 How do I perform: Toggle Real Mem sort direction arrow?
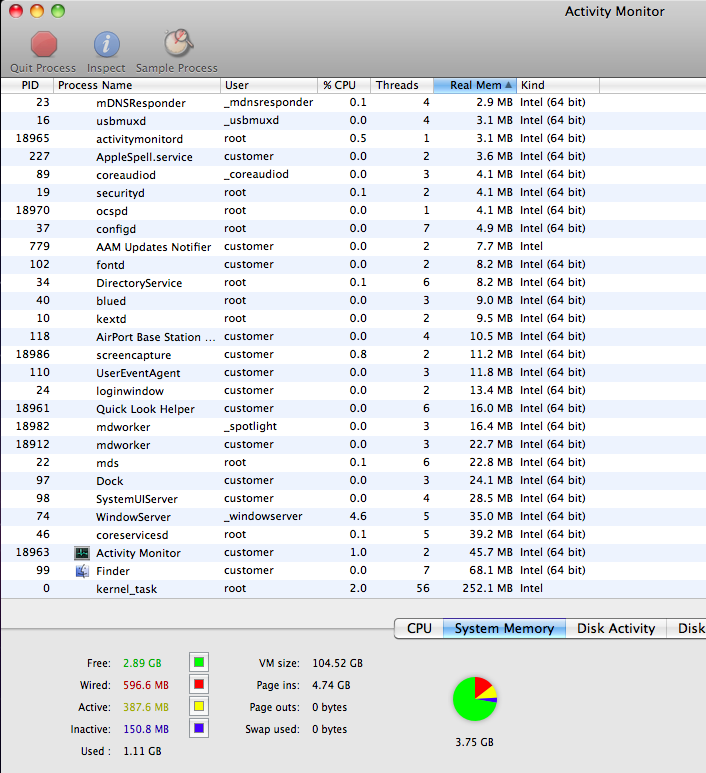tap(508, 85)
